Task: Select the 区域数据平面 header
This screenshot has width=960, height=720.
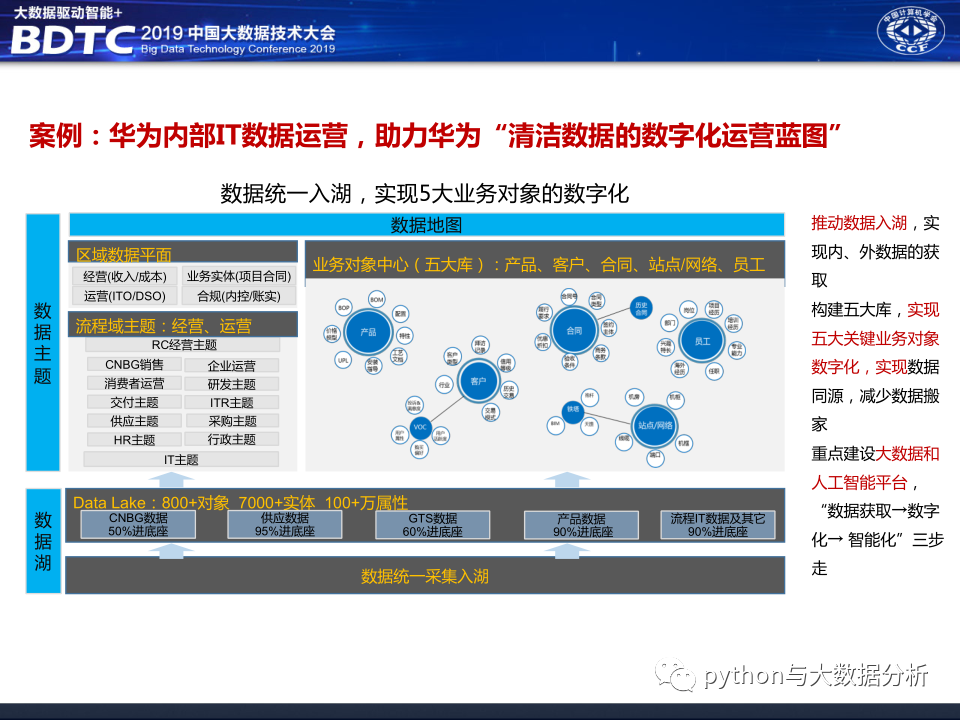Action: 183,253
